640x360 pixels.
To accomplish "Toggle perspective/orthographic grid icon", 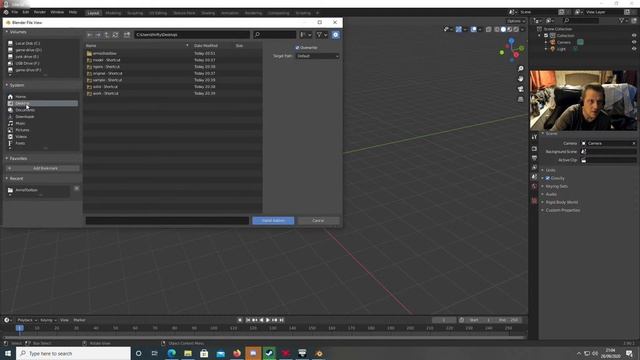I will coord(520,99).
